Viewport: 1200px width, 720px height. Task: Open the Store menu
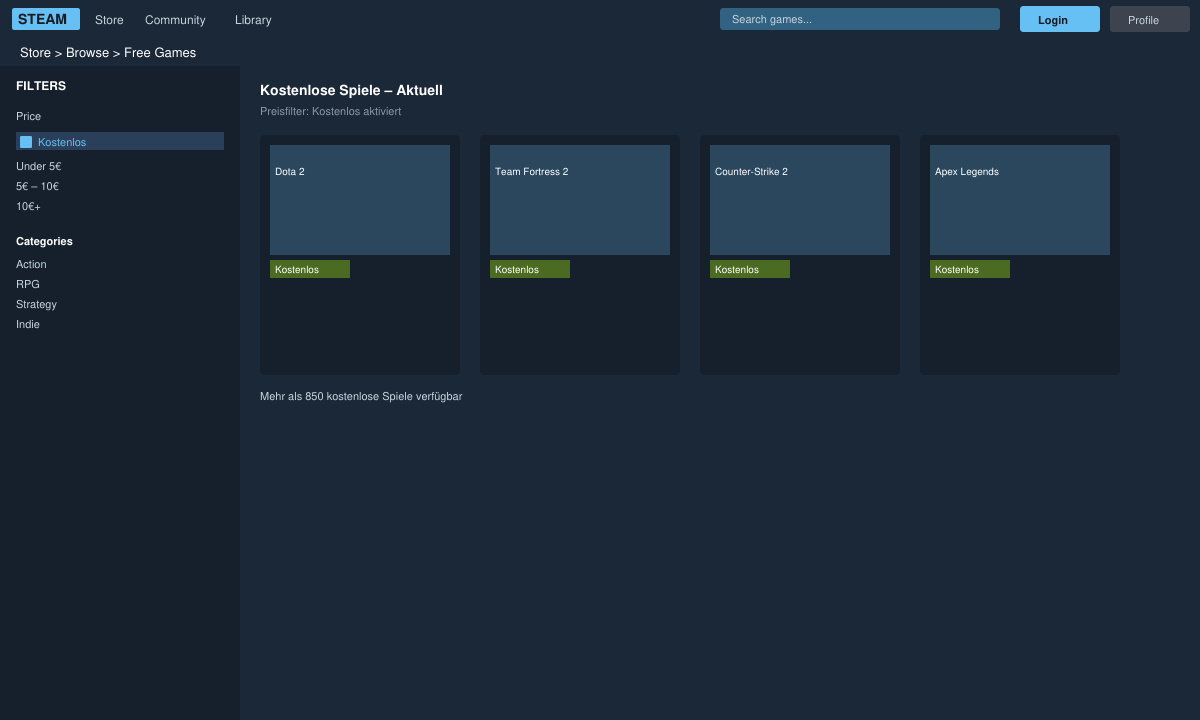tap(109, 20)
